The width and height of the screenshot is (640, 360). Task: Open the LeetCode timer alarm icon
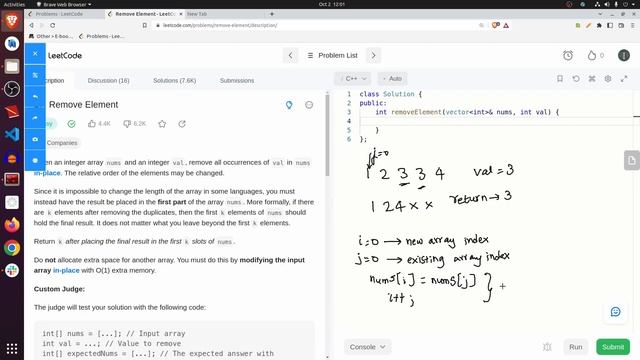click(x=568, y=55)
